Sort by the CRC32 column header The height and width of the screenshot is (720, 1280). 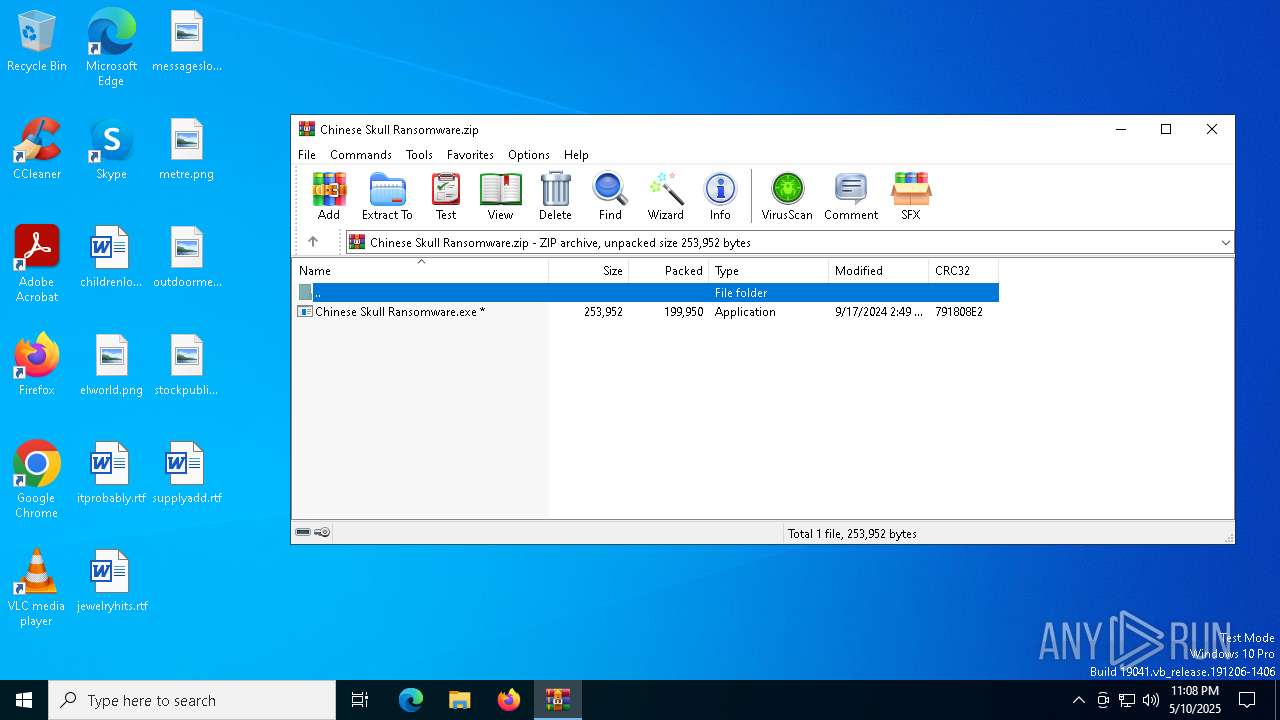coord(964,271)
